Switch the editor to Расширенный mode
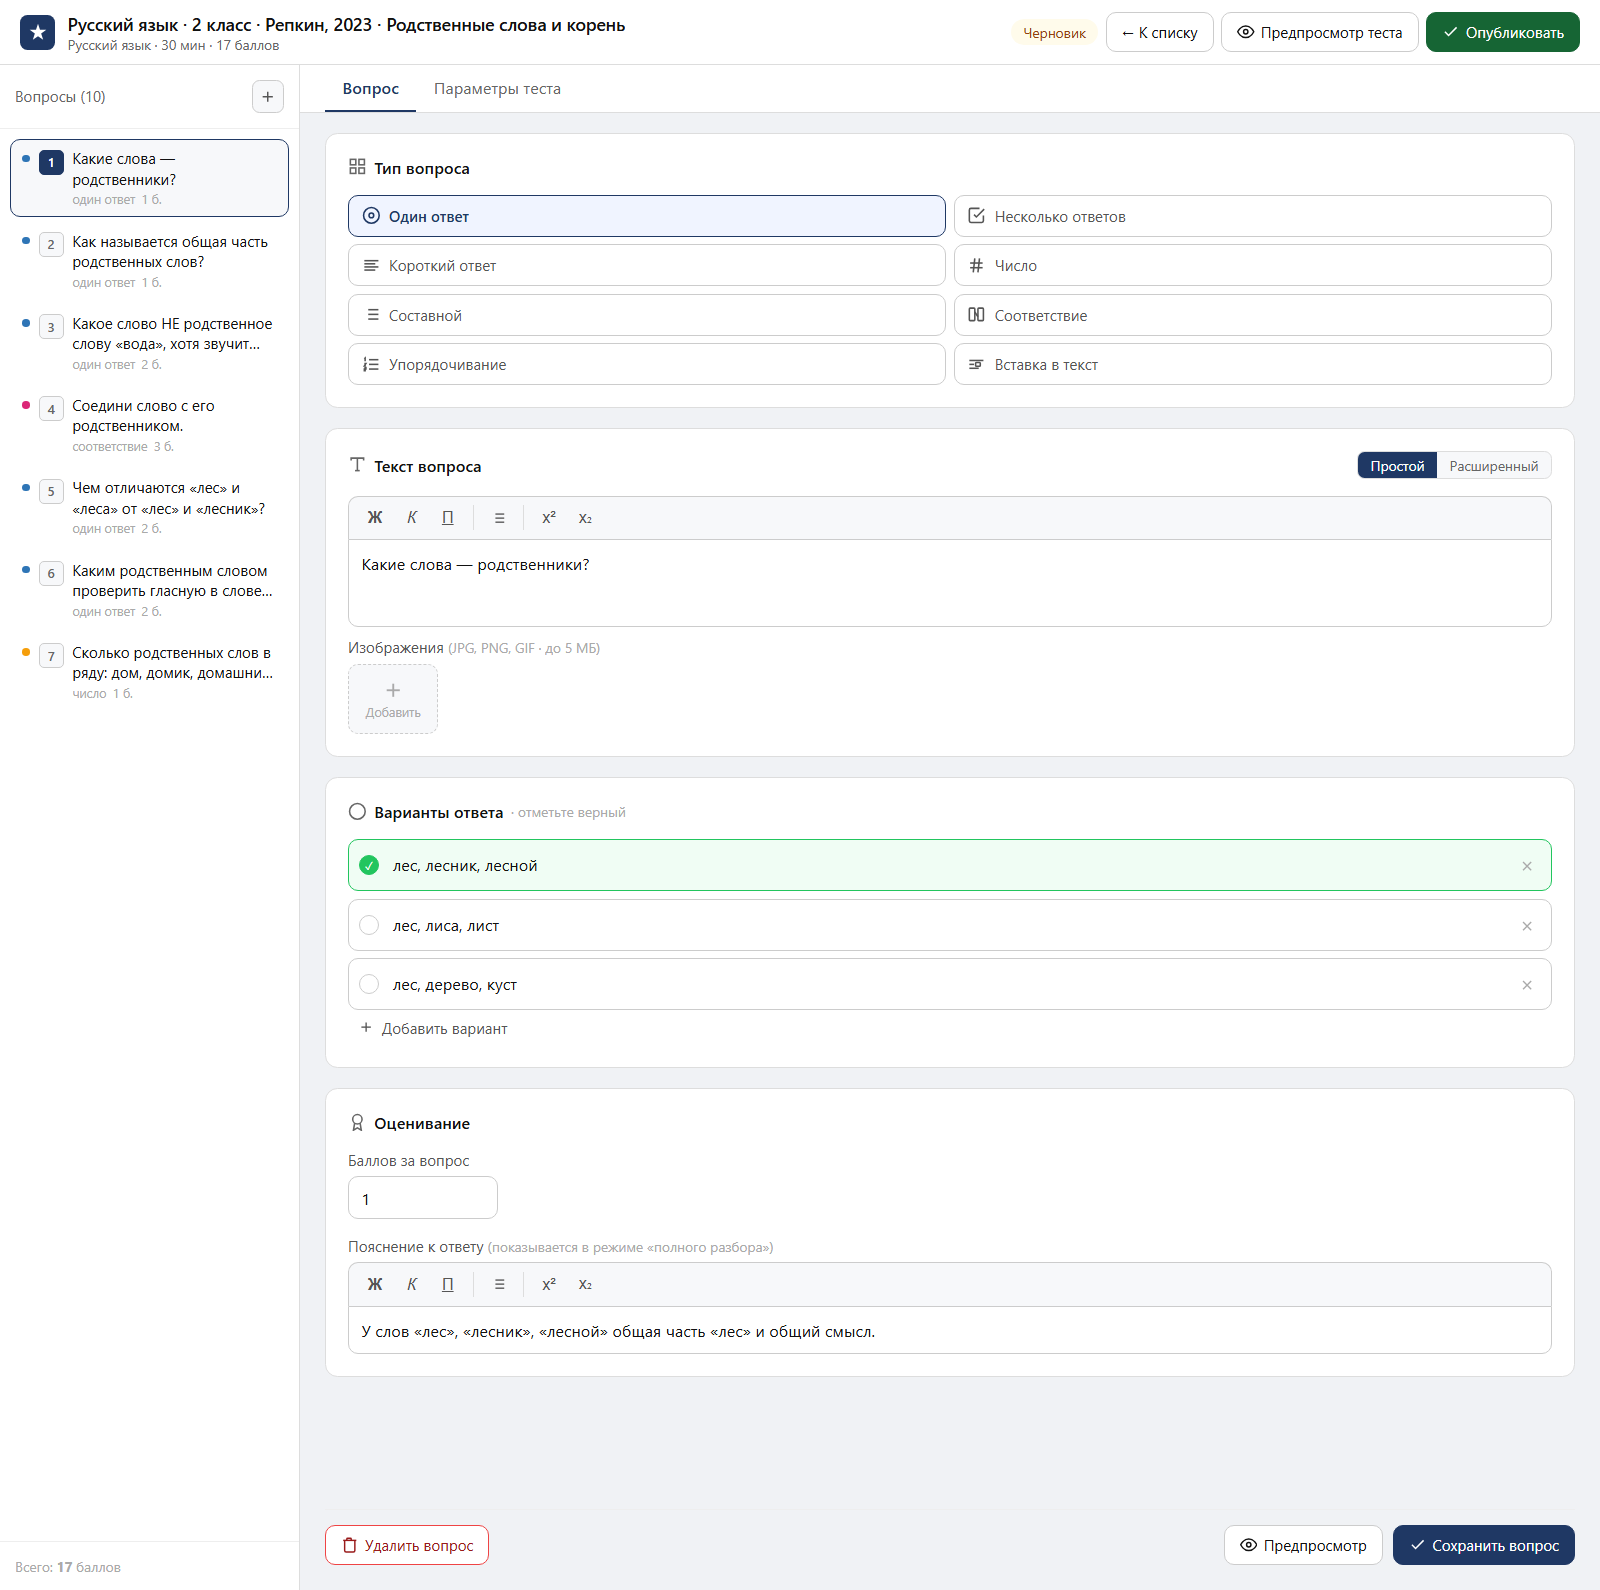Image resolution: width=1600 pixels, height=1590 pixels. pos(1493,466)
